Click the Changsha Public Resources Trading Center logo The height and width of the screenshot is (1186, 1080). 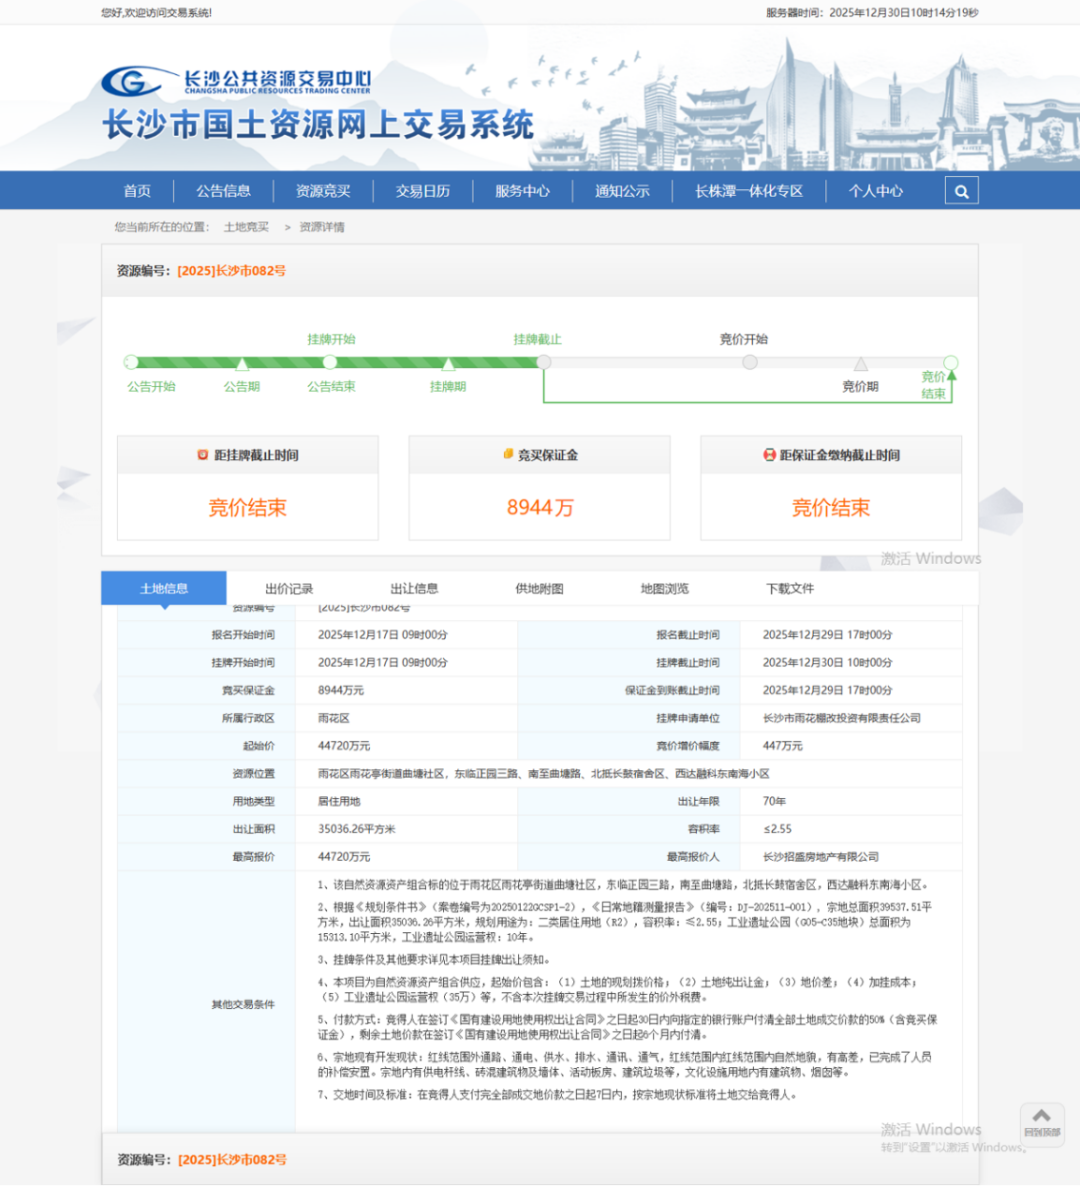pos(236,81)
